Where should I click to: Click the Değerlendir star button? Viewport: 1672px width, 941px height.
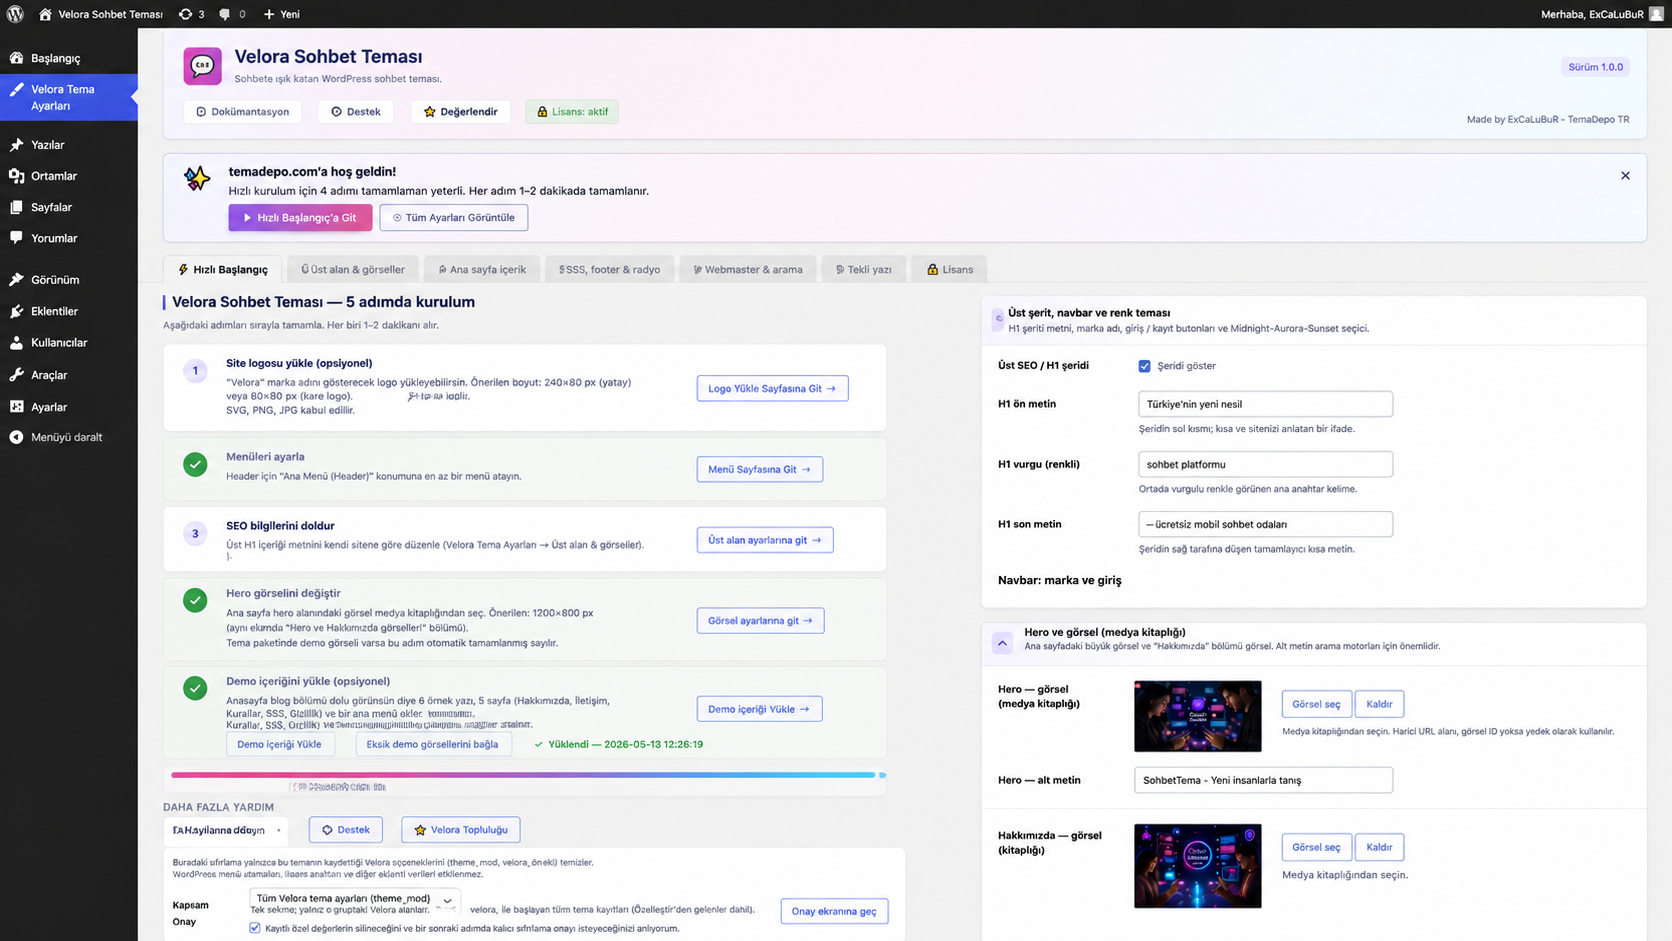point(461,112)
